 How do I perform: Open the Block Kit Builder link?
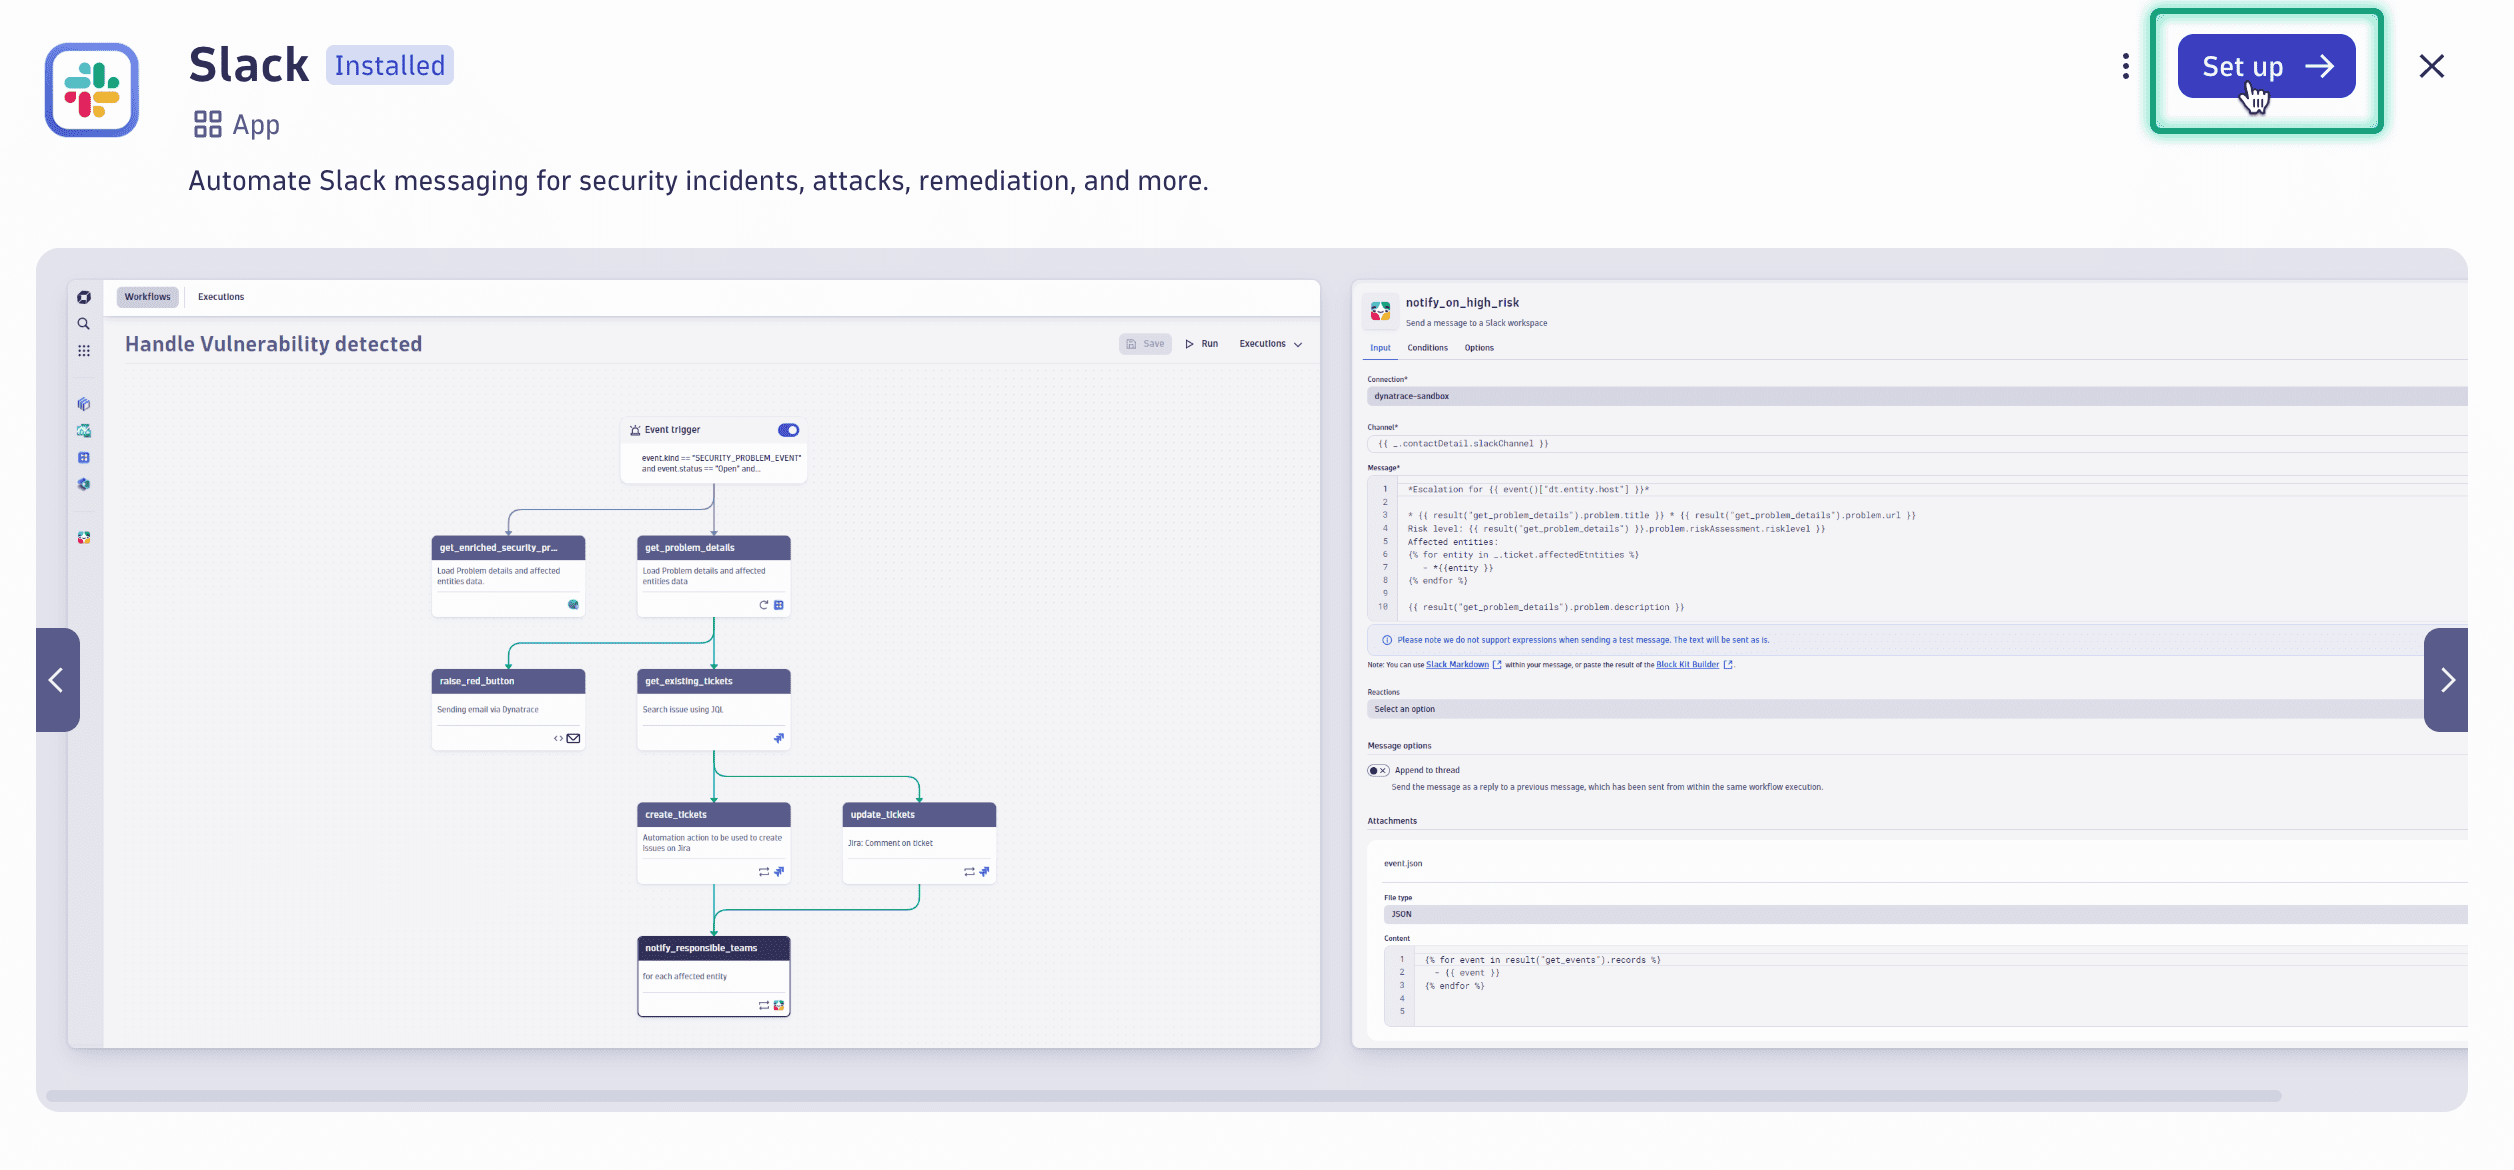click(x=1687, y=665)
